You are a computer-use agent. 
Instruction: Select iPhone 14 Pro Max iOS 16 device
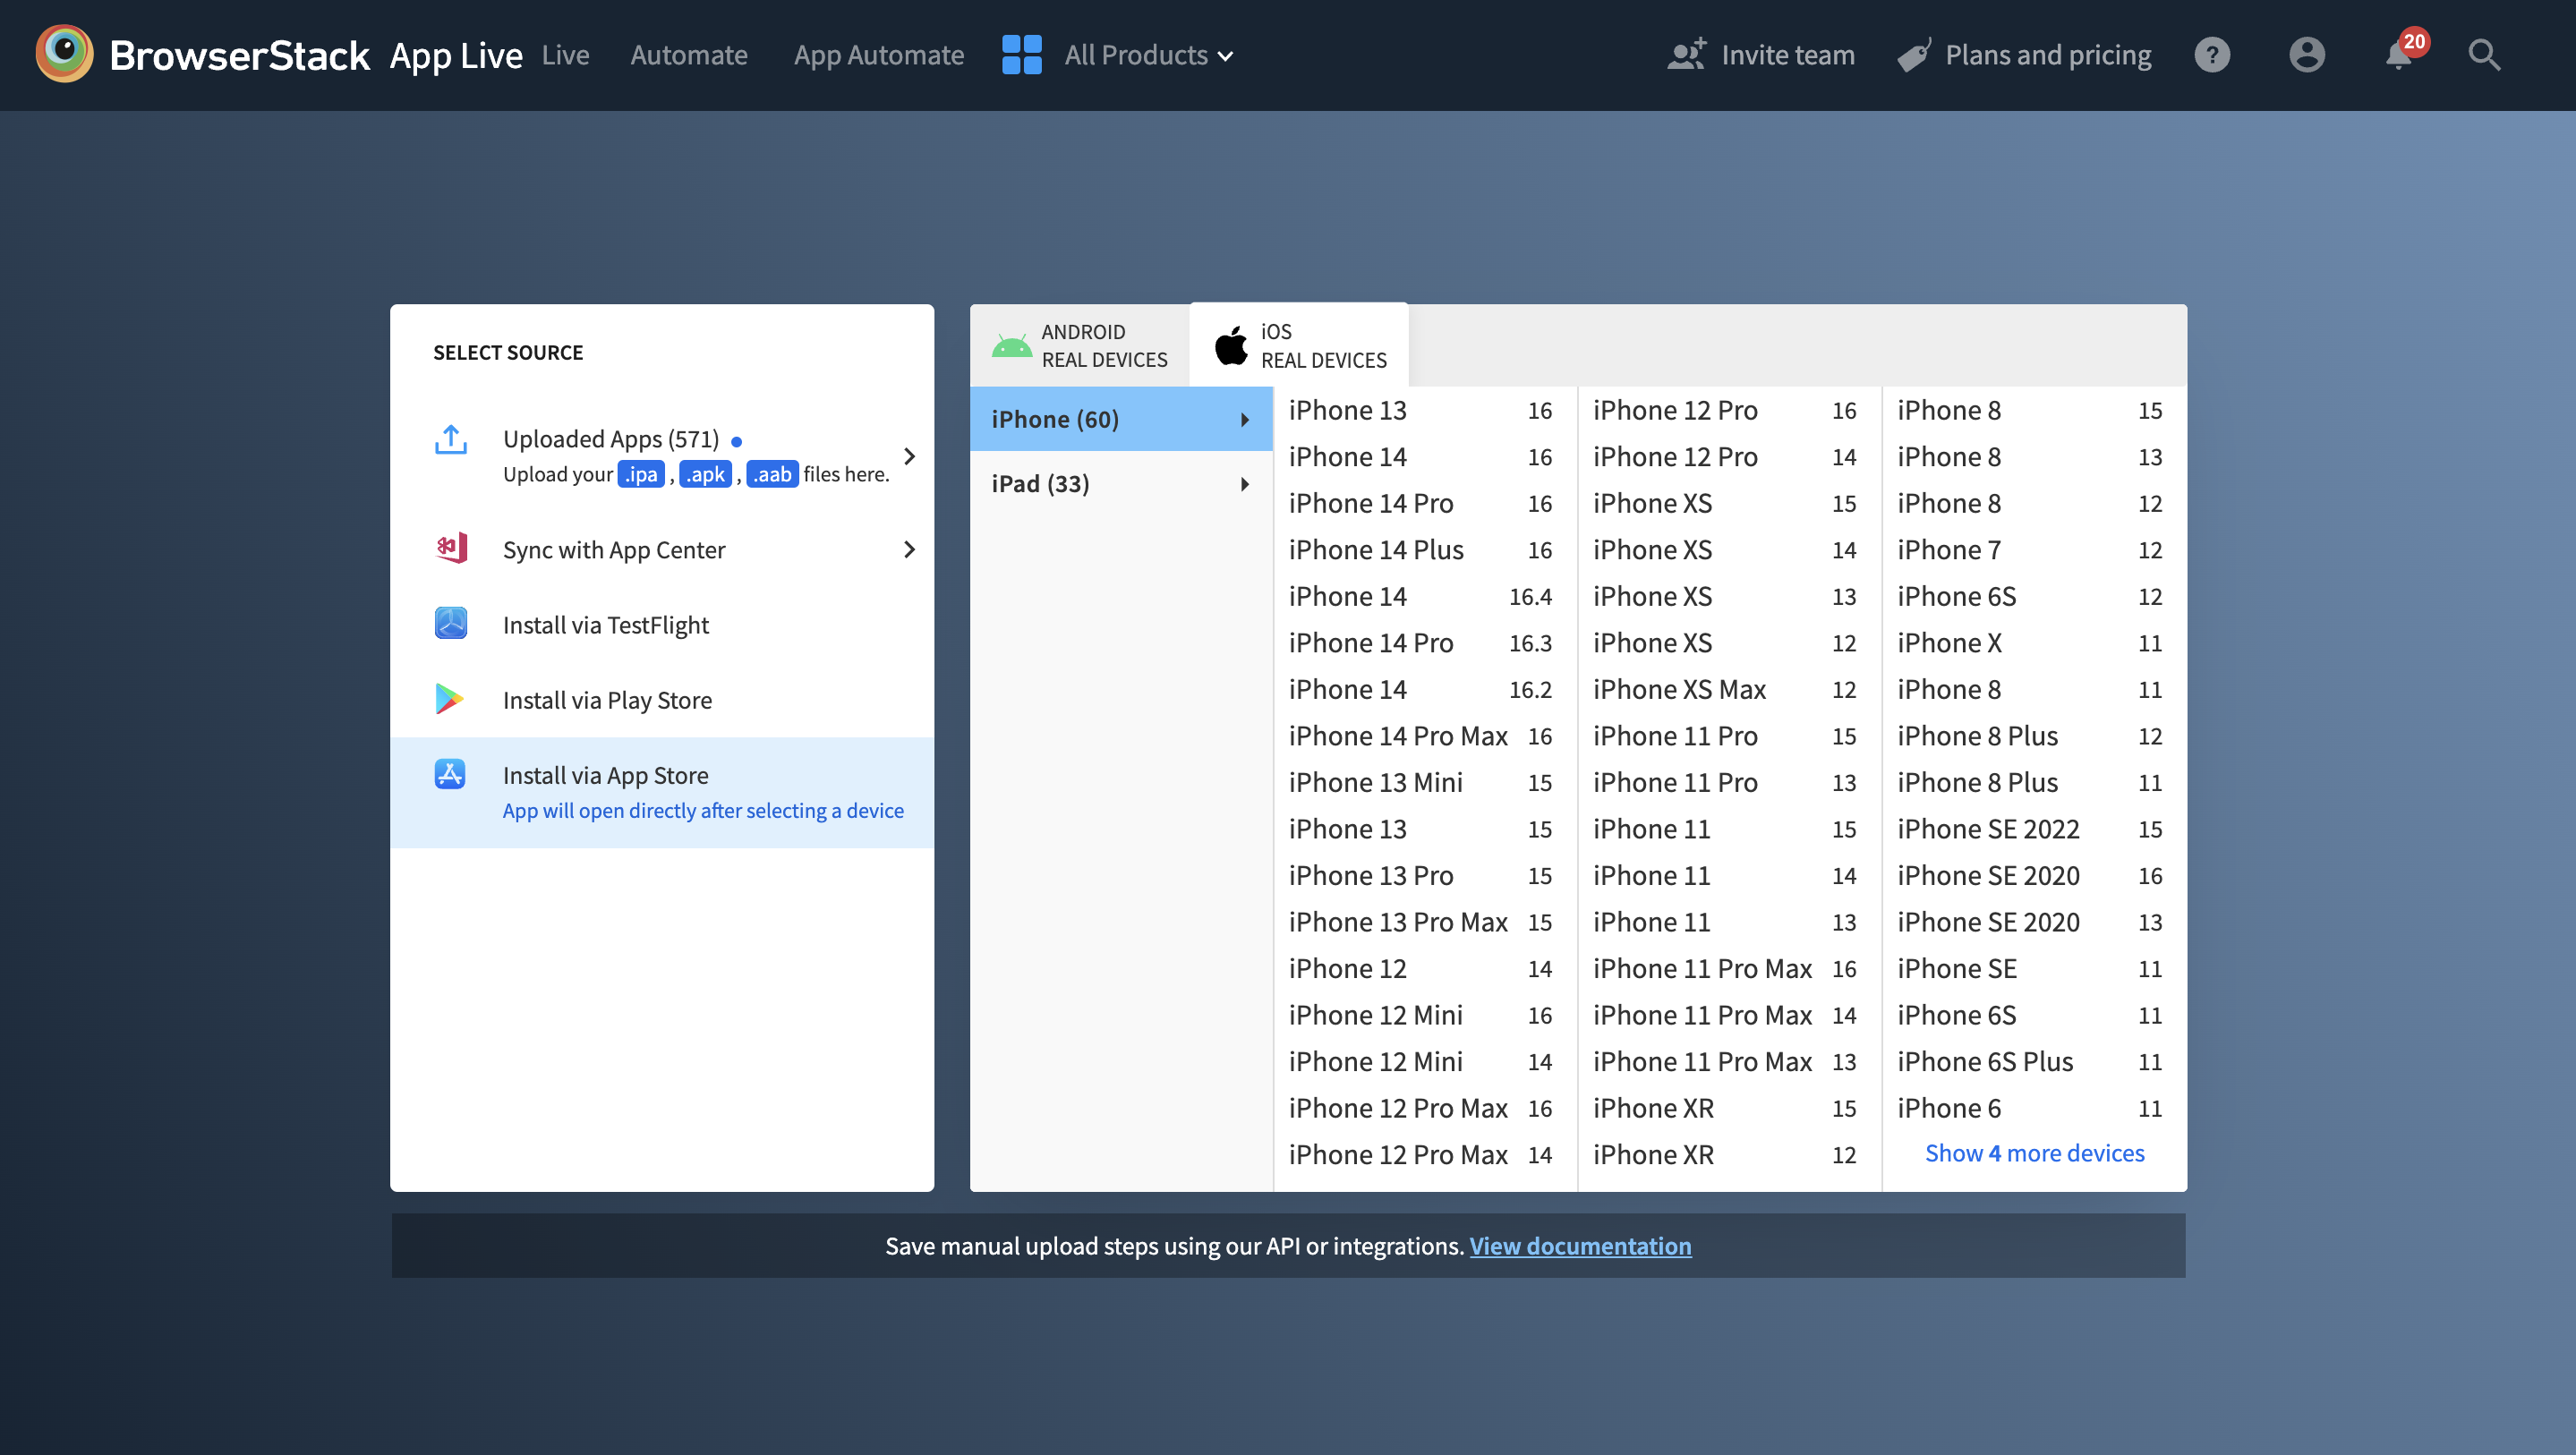1398,736
